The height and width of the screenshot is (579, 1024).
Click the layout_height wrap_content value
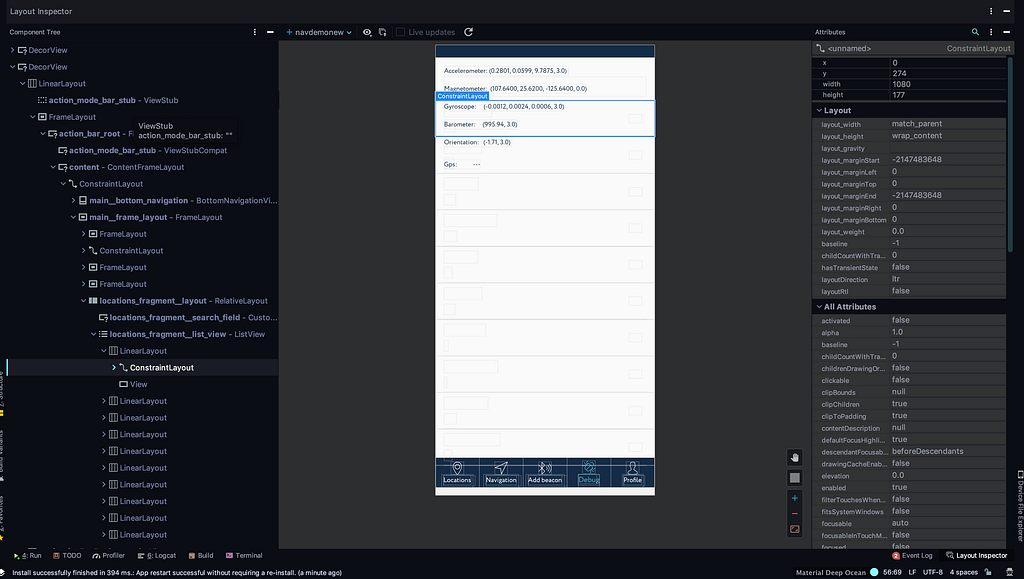916,136
